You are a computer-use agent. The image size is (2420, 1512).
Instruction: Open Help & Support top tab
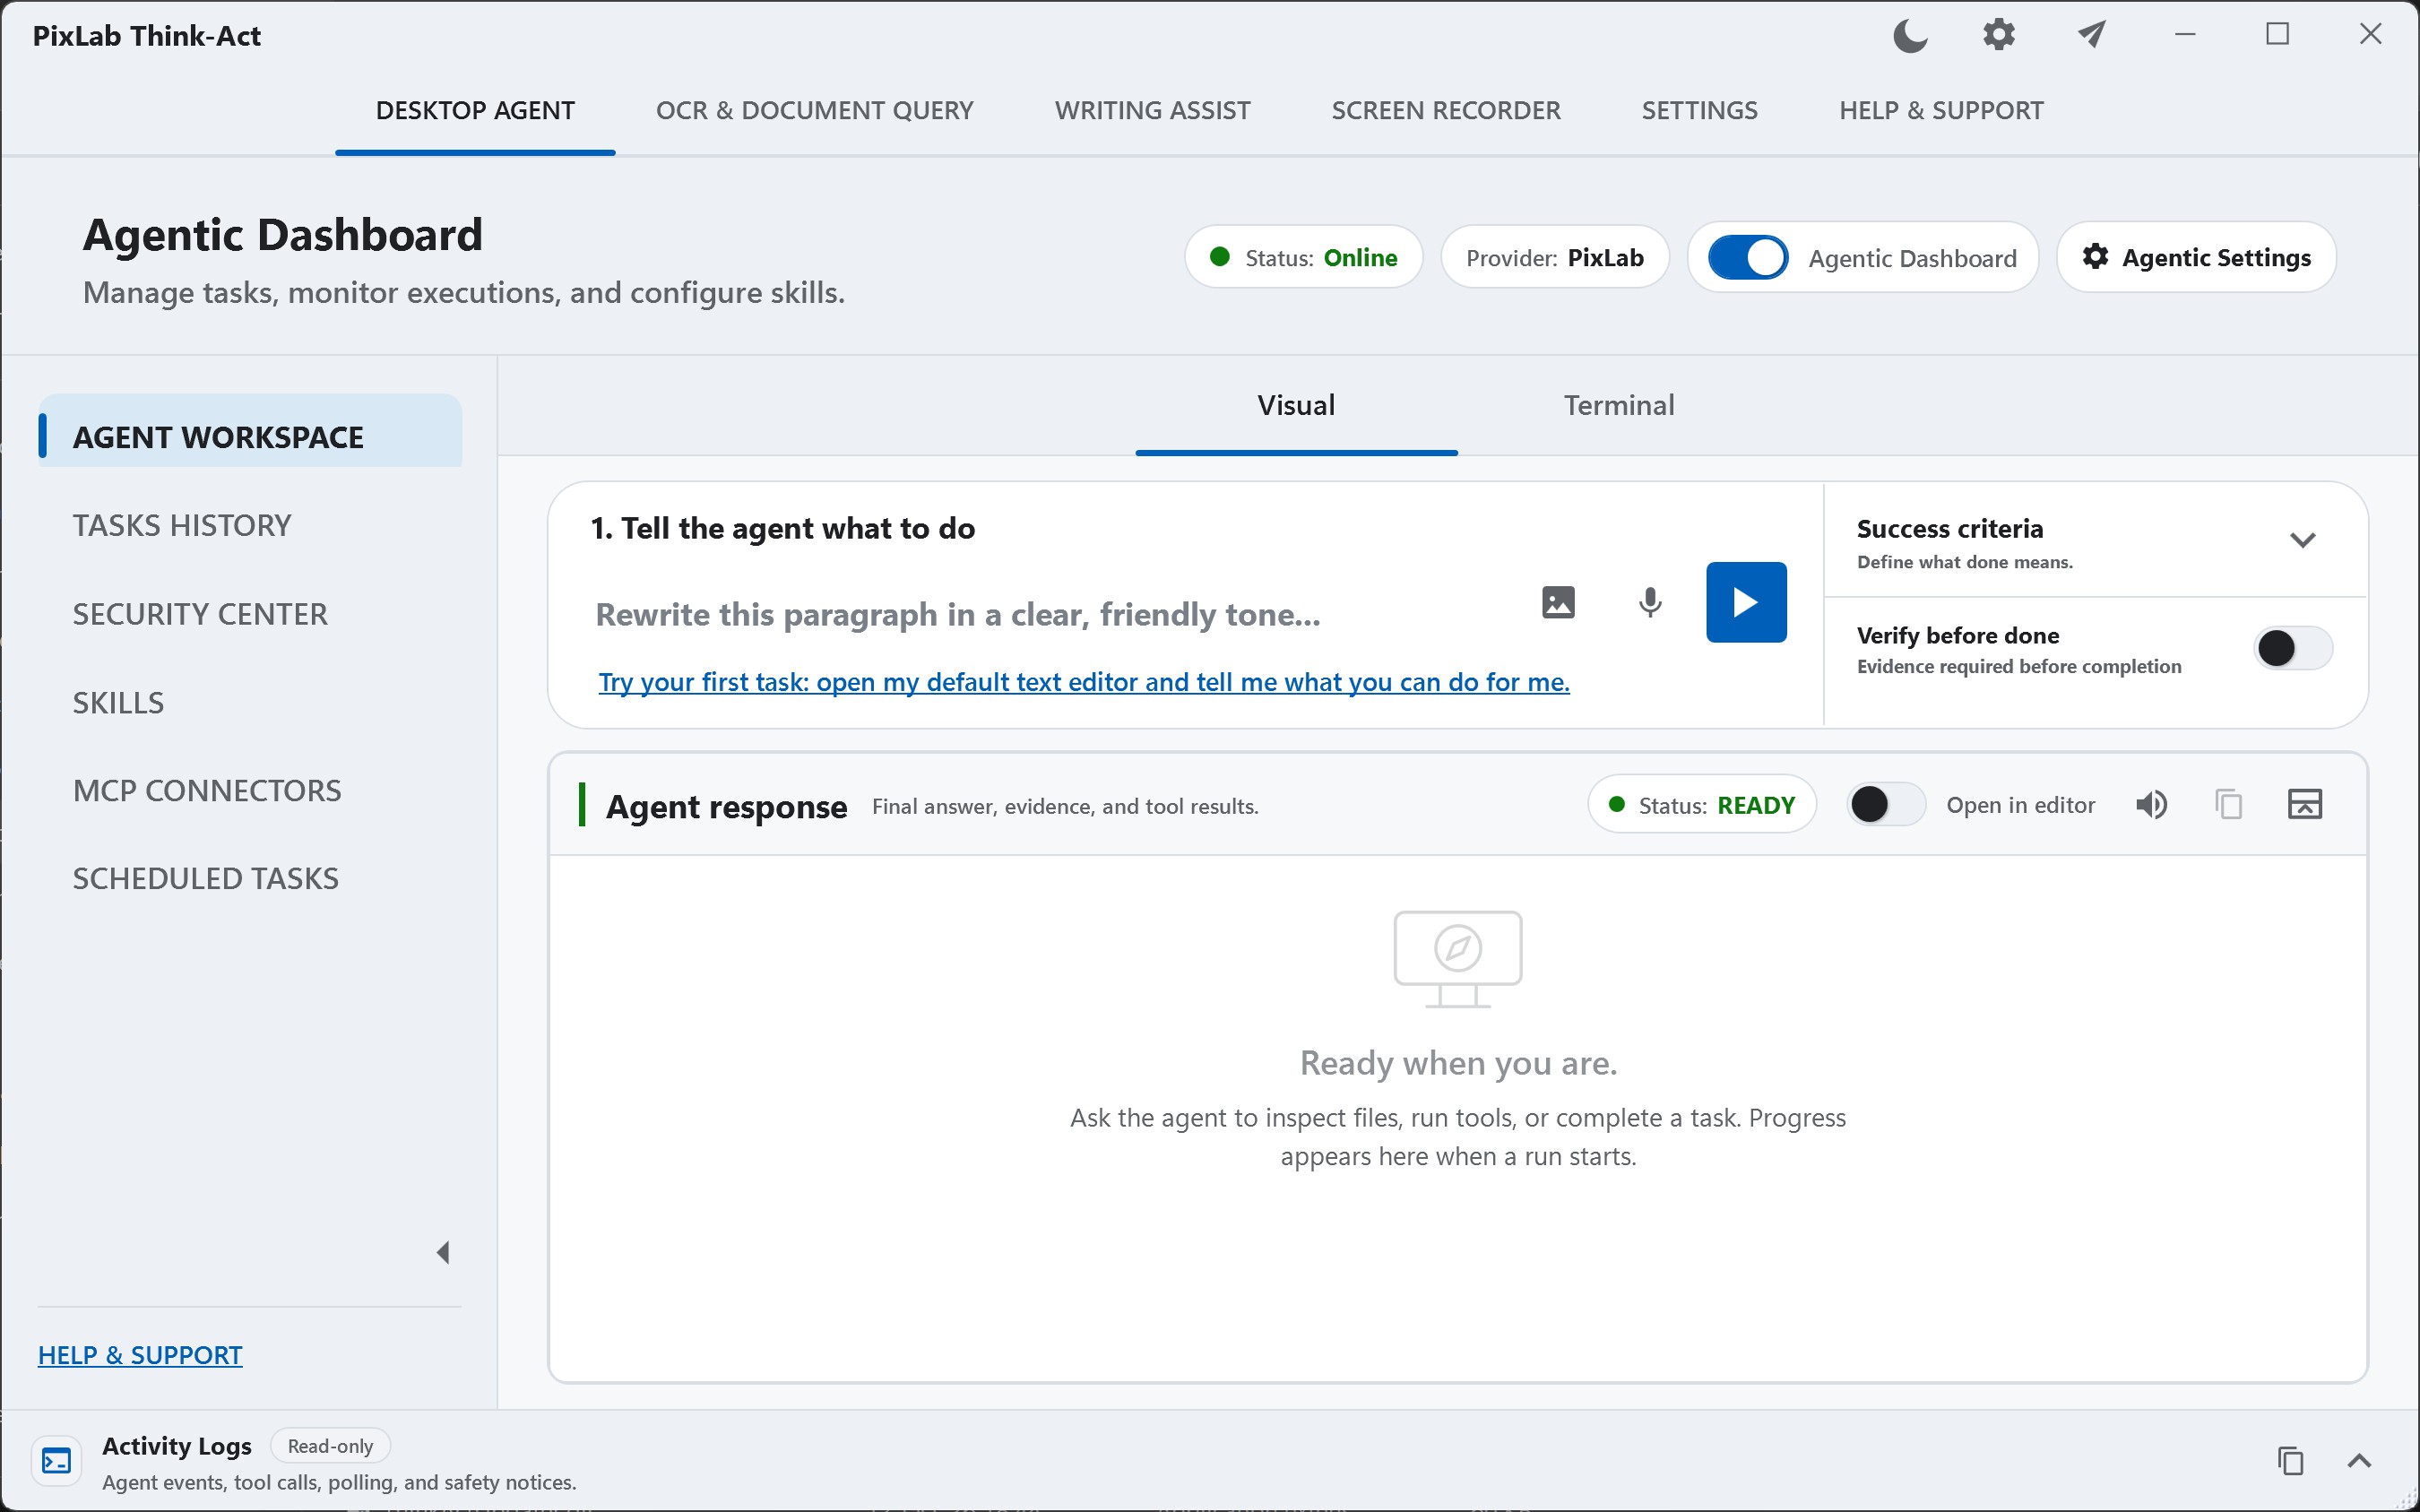point(1941,110)
